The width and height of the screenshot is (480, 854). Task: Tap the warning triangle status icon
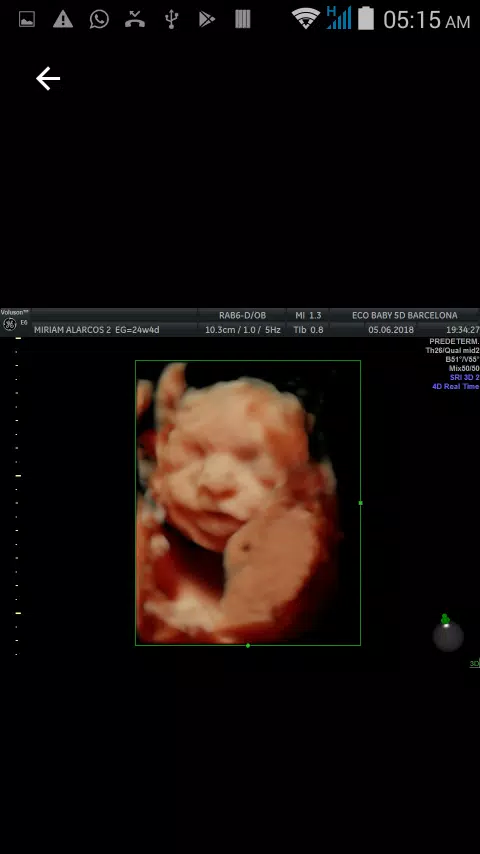coord(63,19)
